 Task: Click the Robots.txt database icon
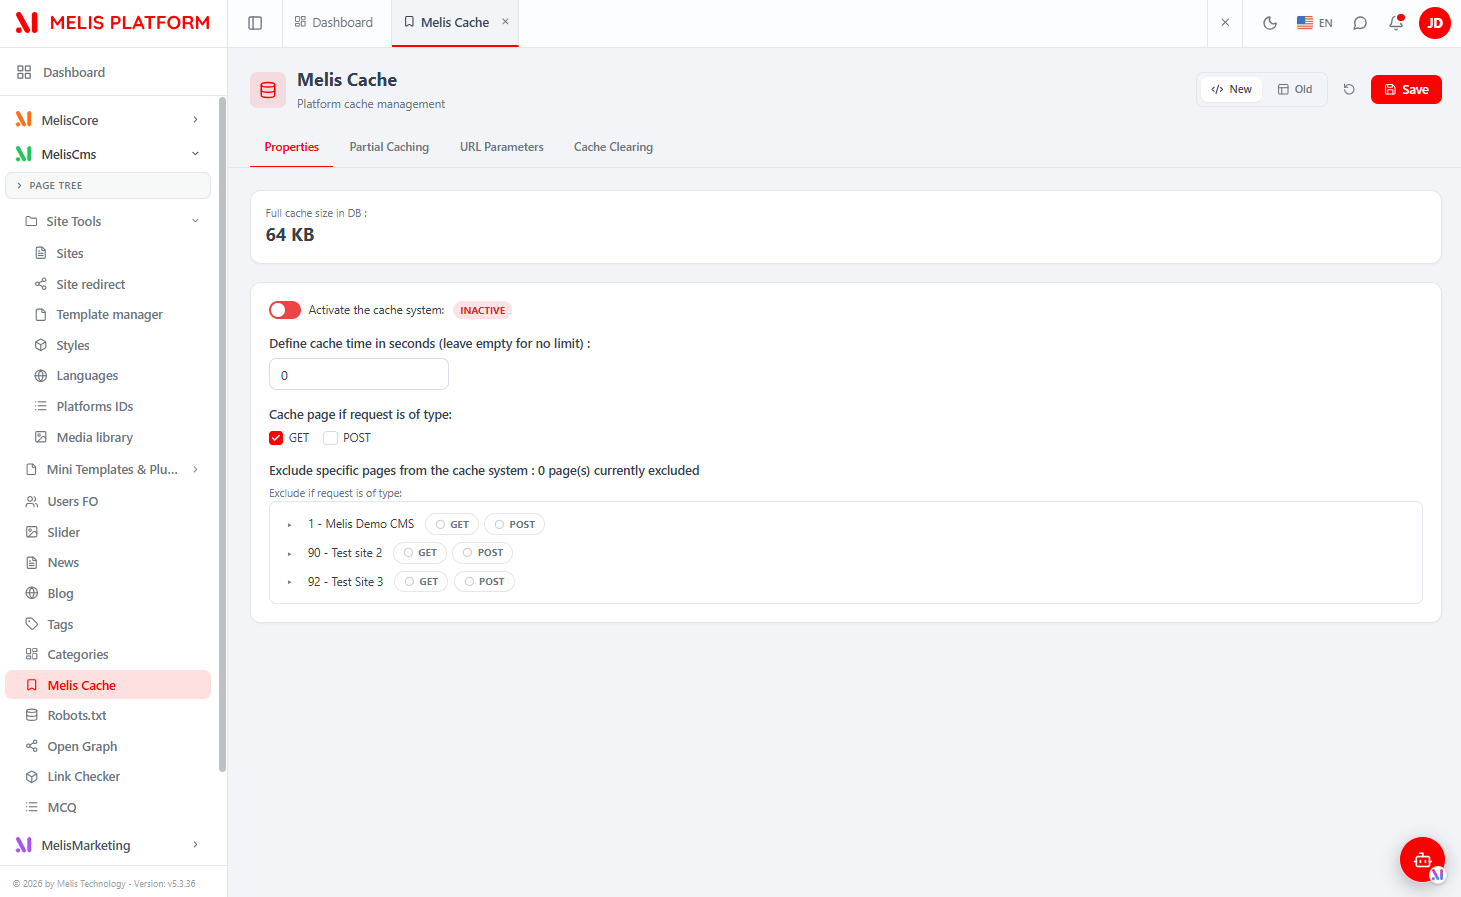coord(32,715)
